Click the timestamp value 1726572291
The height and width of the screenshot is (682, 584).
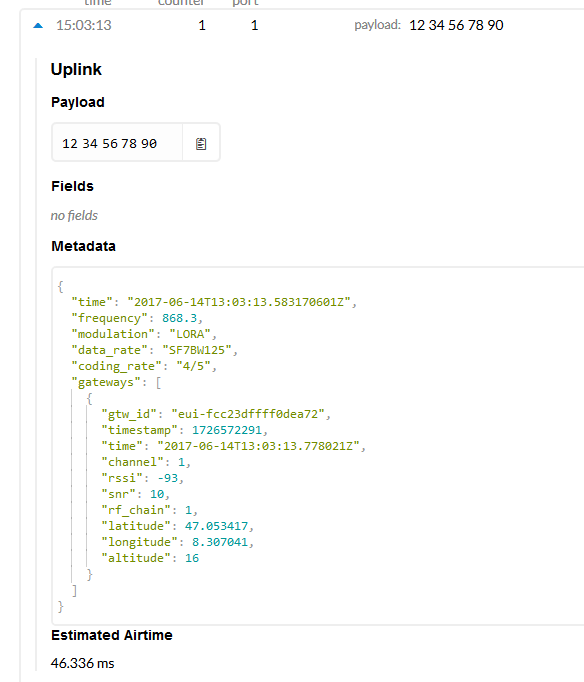tap(227, 430)
